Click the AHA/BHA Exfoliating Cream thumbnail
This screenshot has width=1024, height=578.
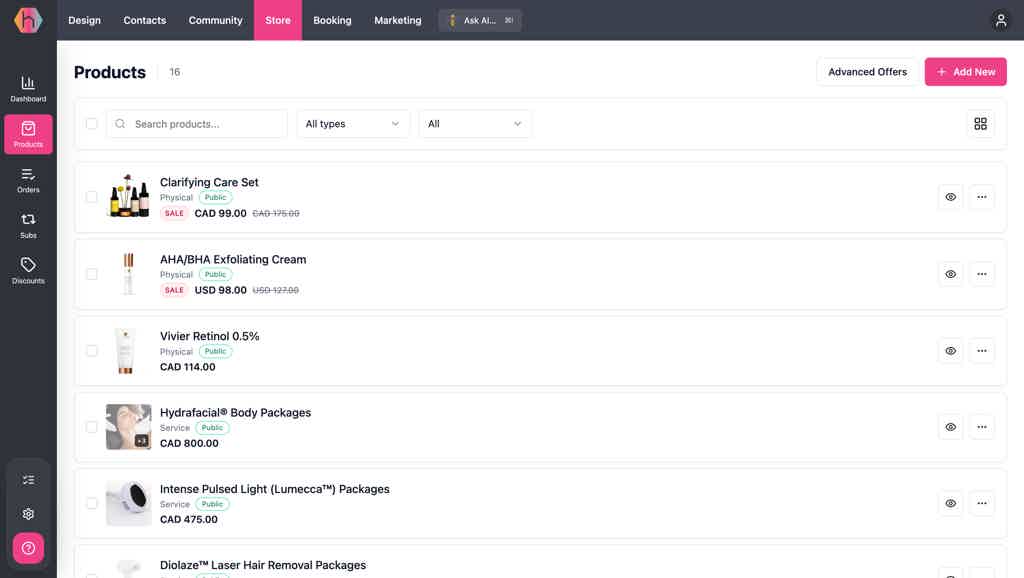(x=129, y=274)
